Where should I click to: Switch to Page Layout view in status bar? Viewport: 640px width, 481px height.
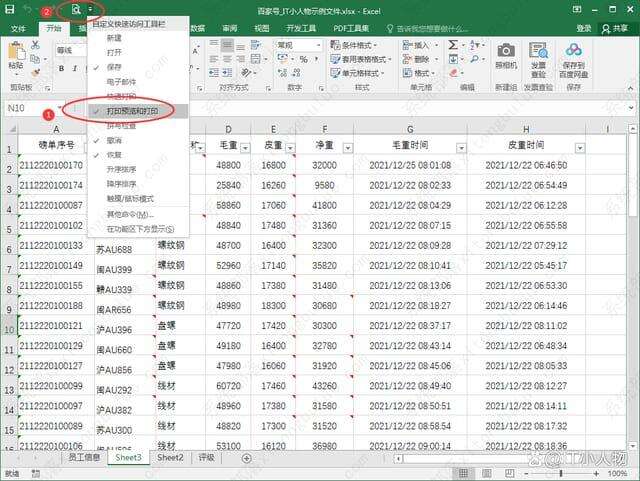(x=487, y=473)
